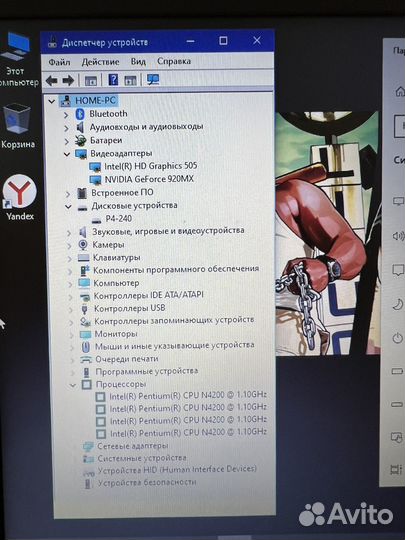Click the Мониторы category icon
The width and height of the screenshot is (405, 540).
pos(85,334)
